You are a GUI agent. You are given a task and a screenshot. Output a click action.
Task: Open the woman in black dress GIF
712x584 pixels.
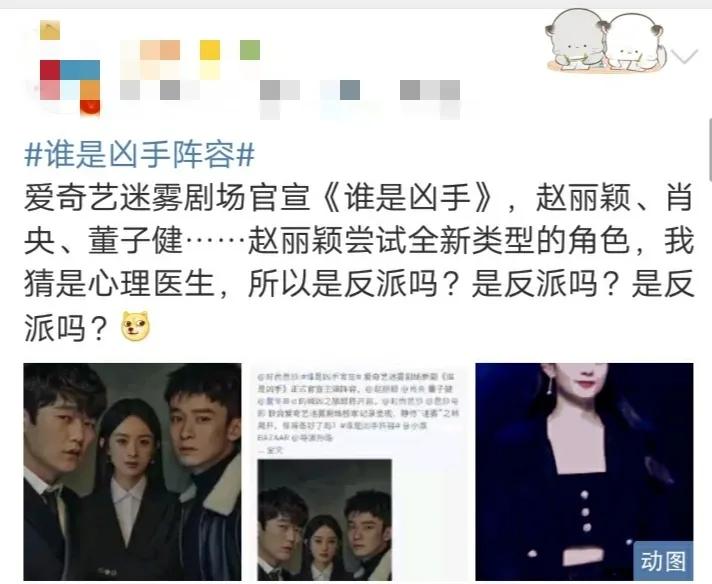click(584, 471)
